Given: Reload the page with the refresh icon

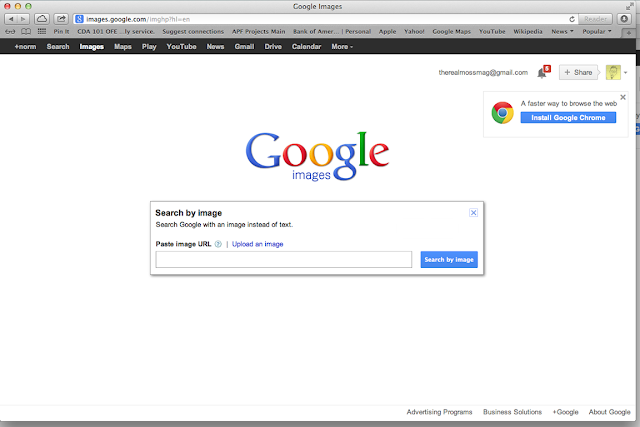Looking at the screenshot, I should point(572,19).
